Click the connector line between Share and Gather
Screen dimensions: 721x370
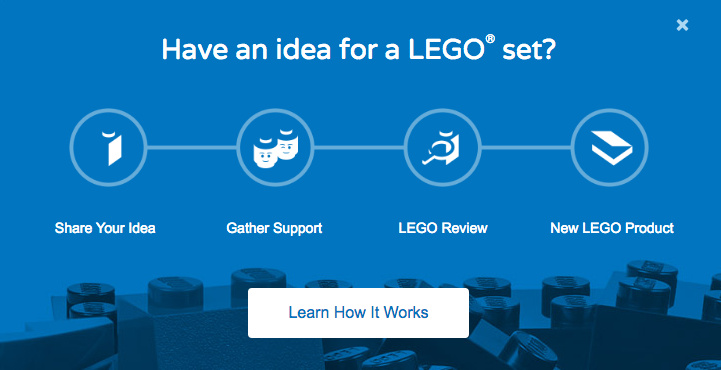[192, 148]
